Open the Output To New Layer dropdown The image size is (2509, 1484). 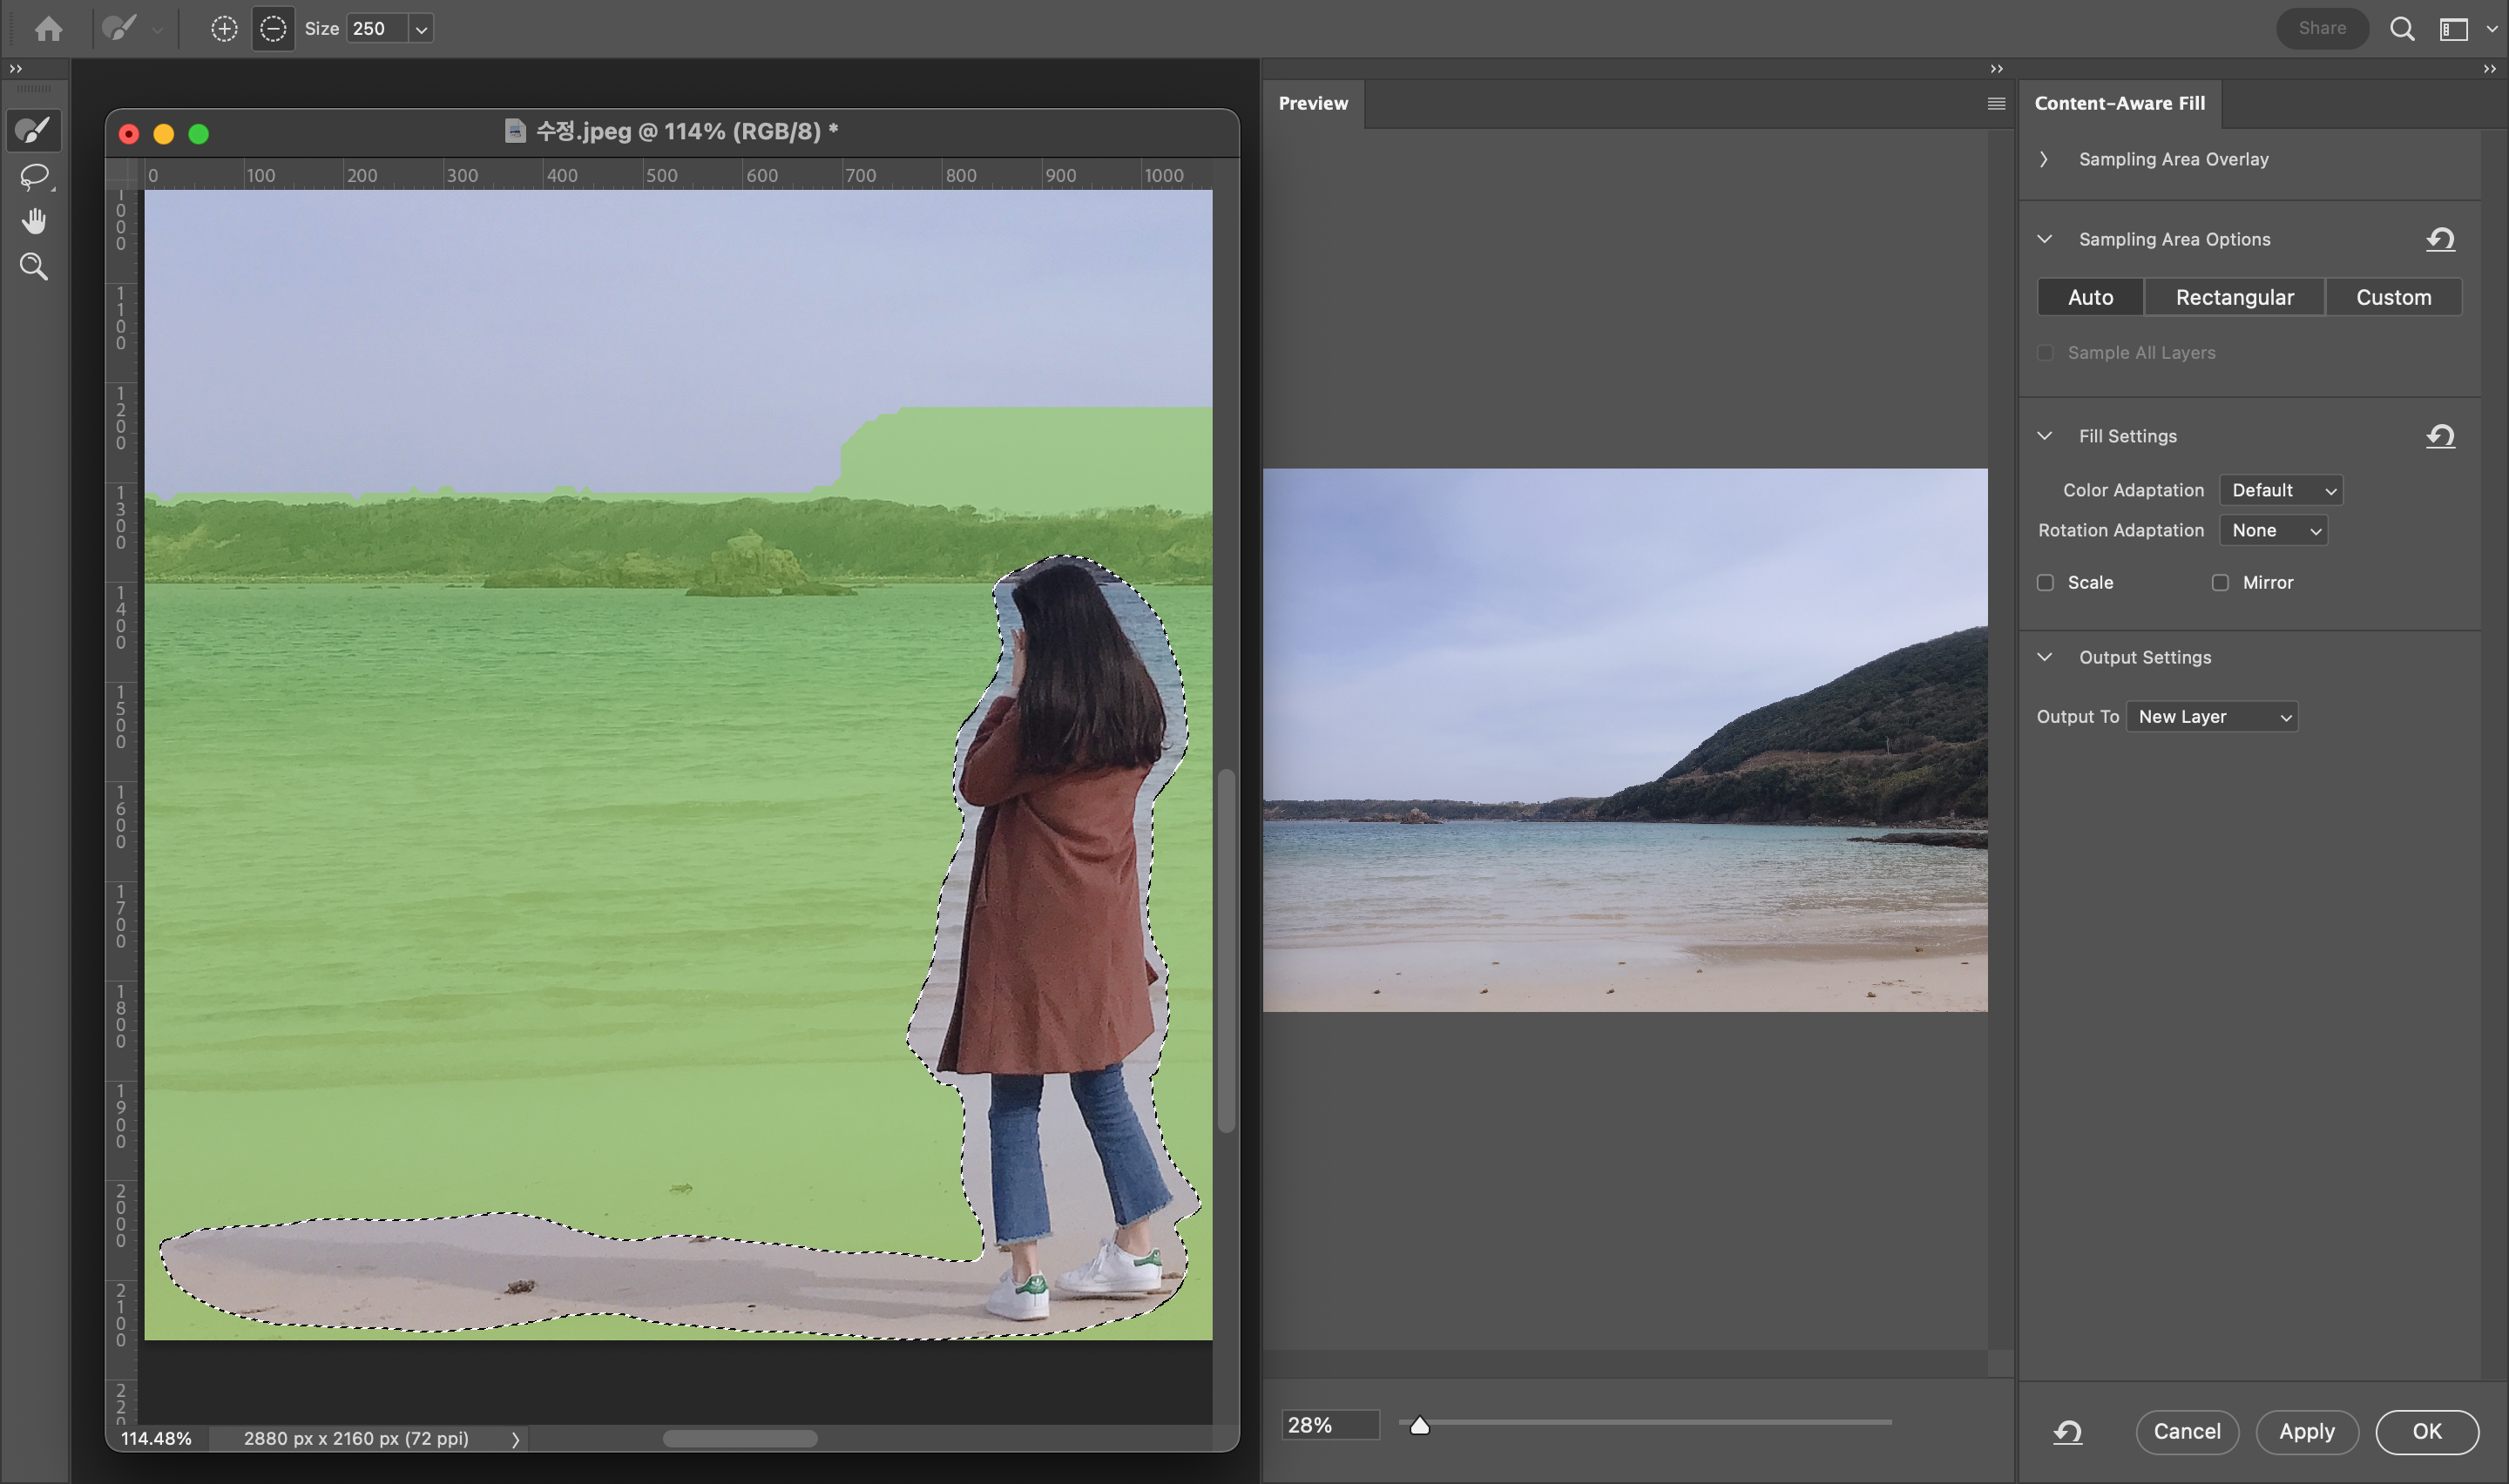(x=2211, y=716)
